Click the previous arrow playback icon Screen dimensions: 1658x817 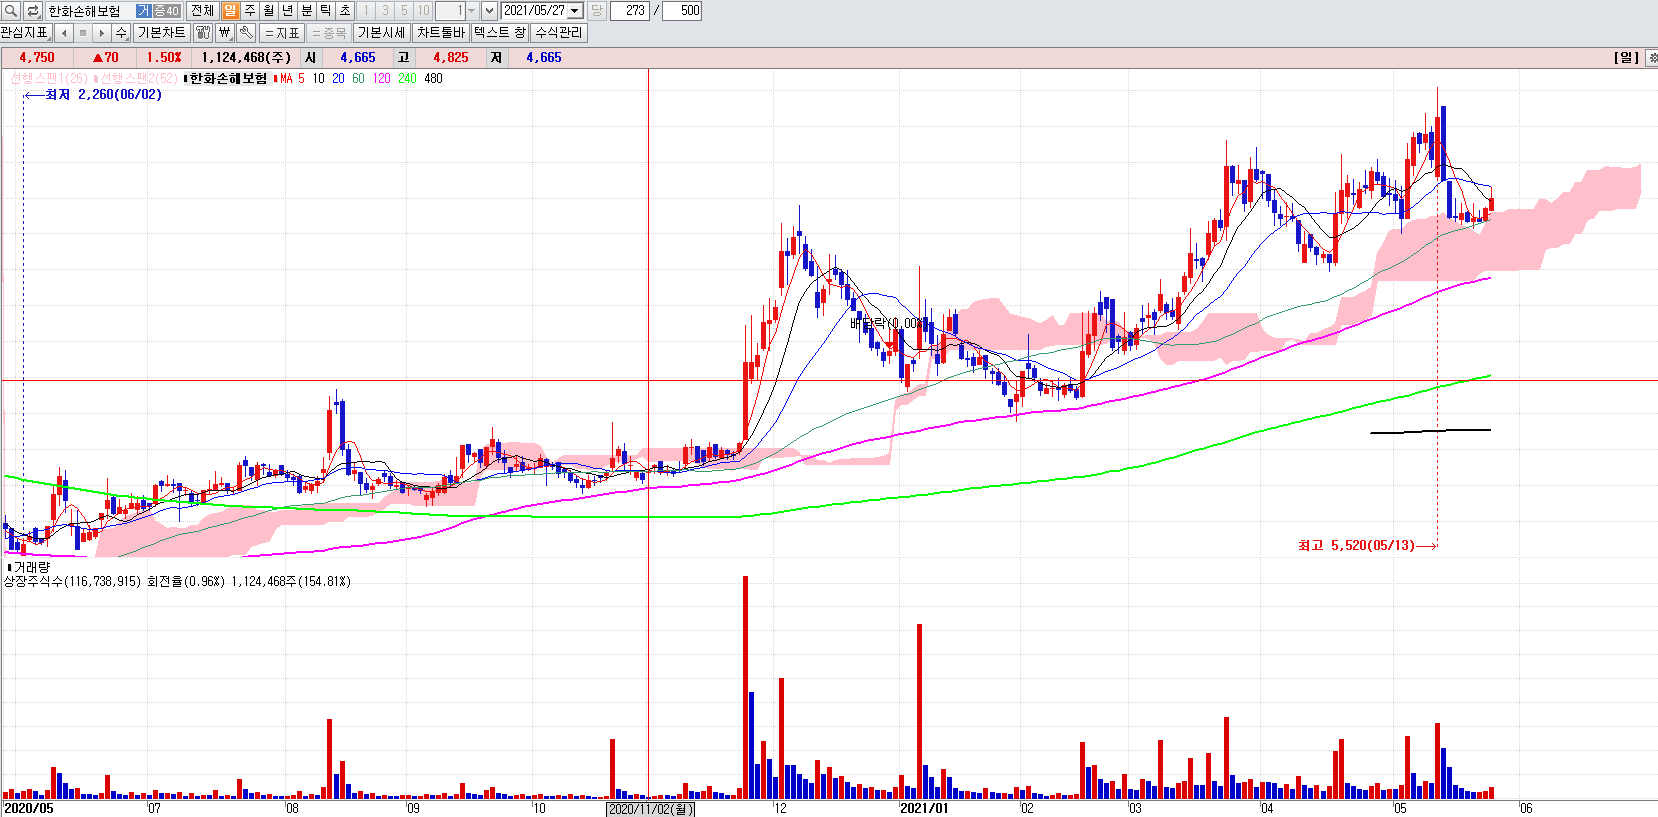64,33
